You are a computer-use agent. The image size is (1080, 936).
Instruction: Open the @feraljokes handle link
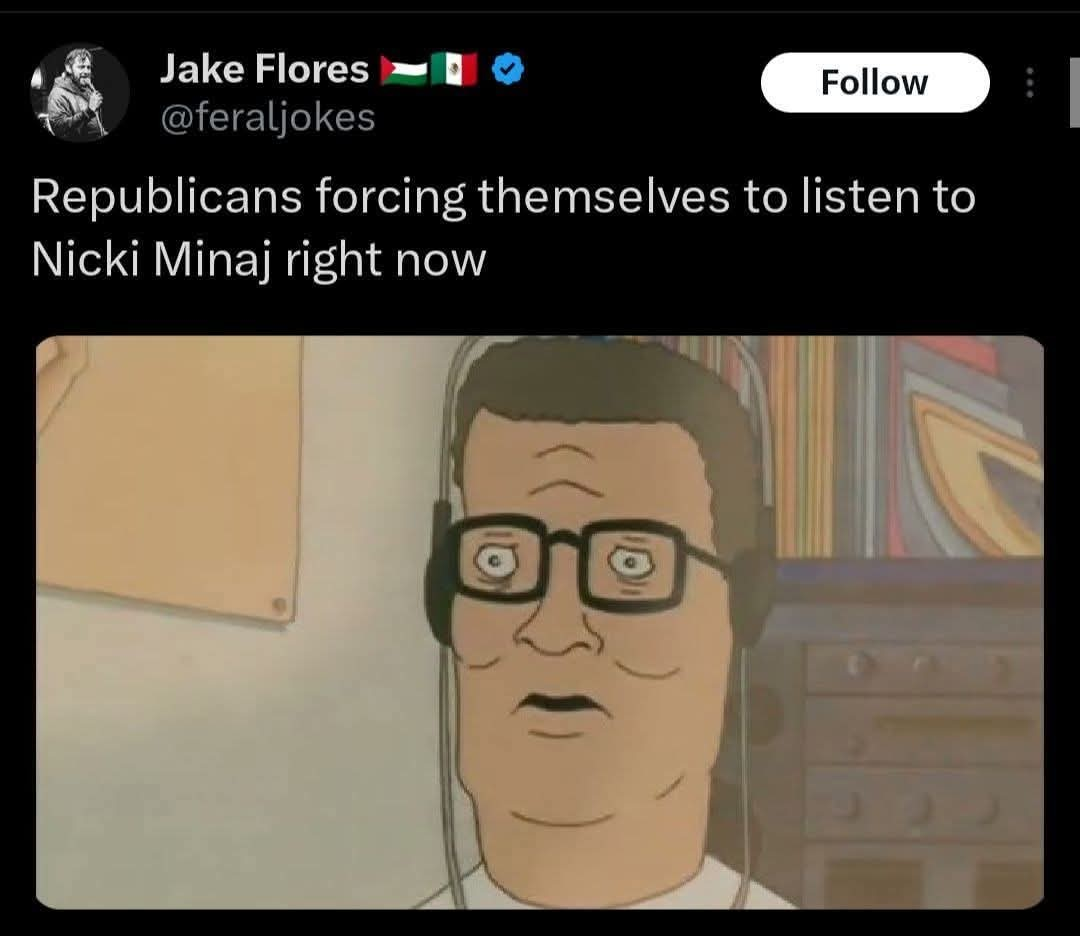[x=268, y=117]
